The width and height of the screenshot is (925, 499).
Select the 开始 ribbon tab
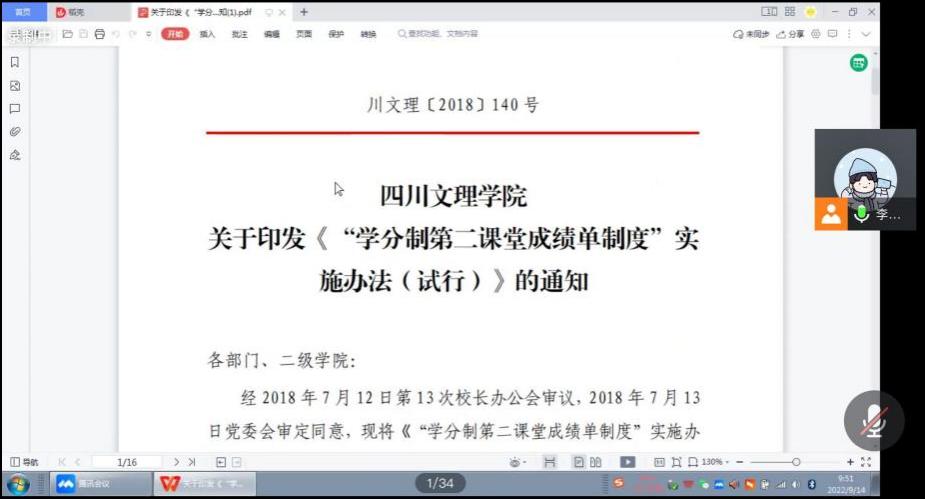[175, 34]
